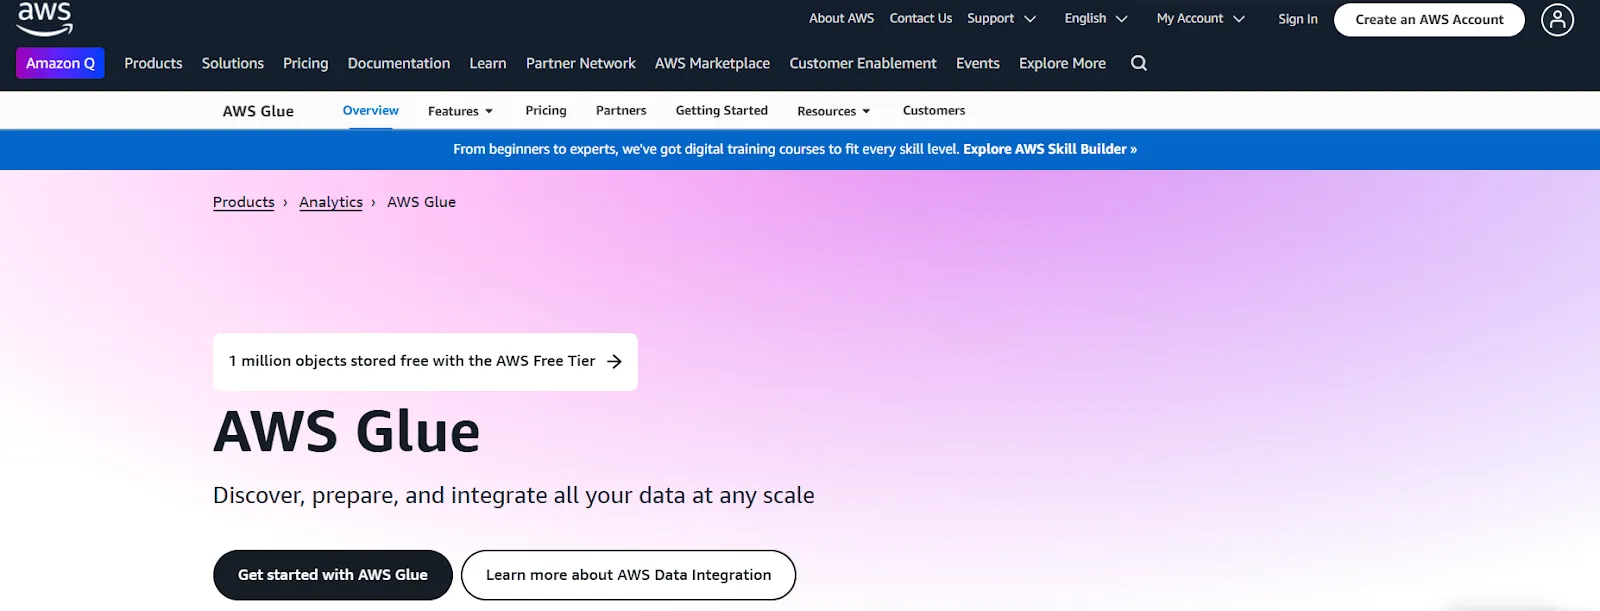Click the user profile avatar icon

[x=1557, y=19]
